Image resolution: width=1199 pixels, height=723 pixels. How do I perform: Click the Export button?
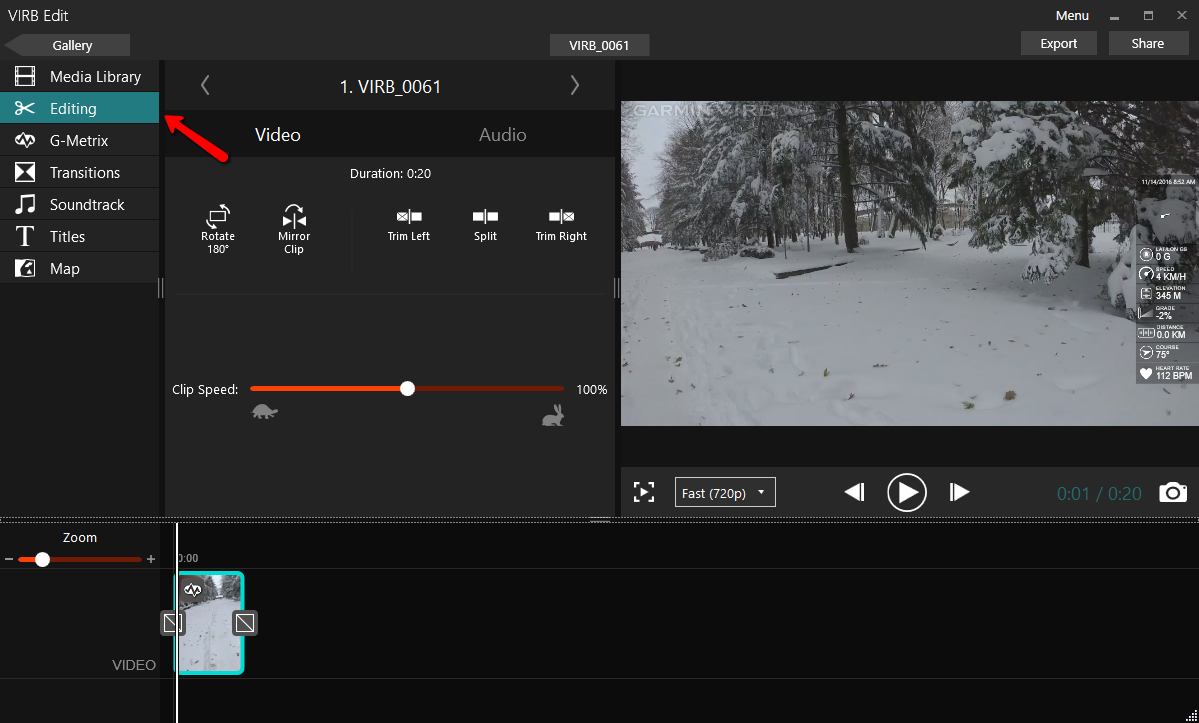coord(1058,44)
